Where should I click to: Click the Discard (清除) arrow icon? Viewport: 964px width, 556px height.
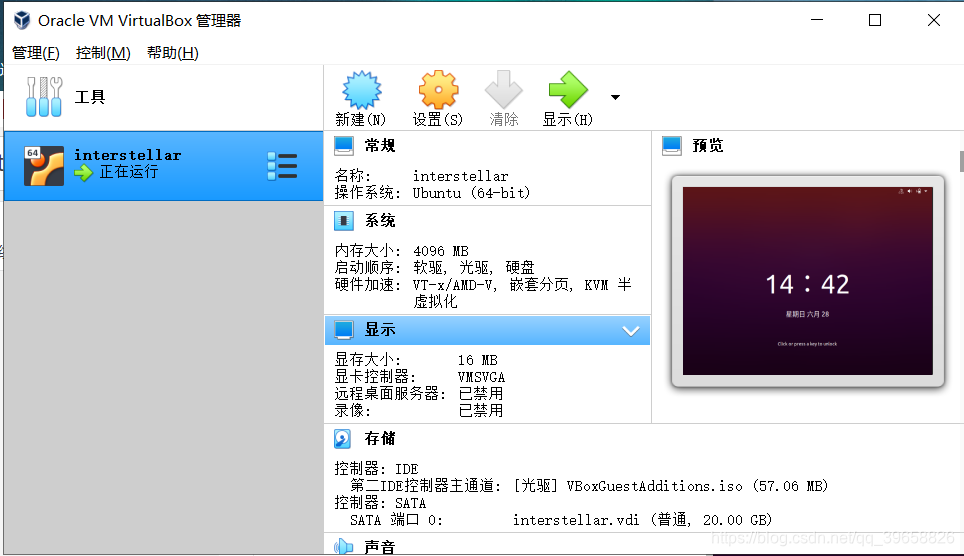(504, 90)
